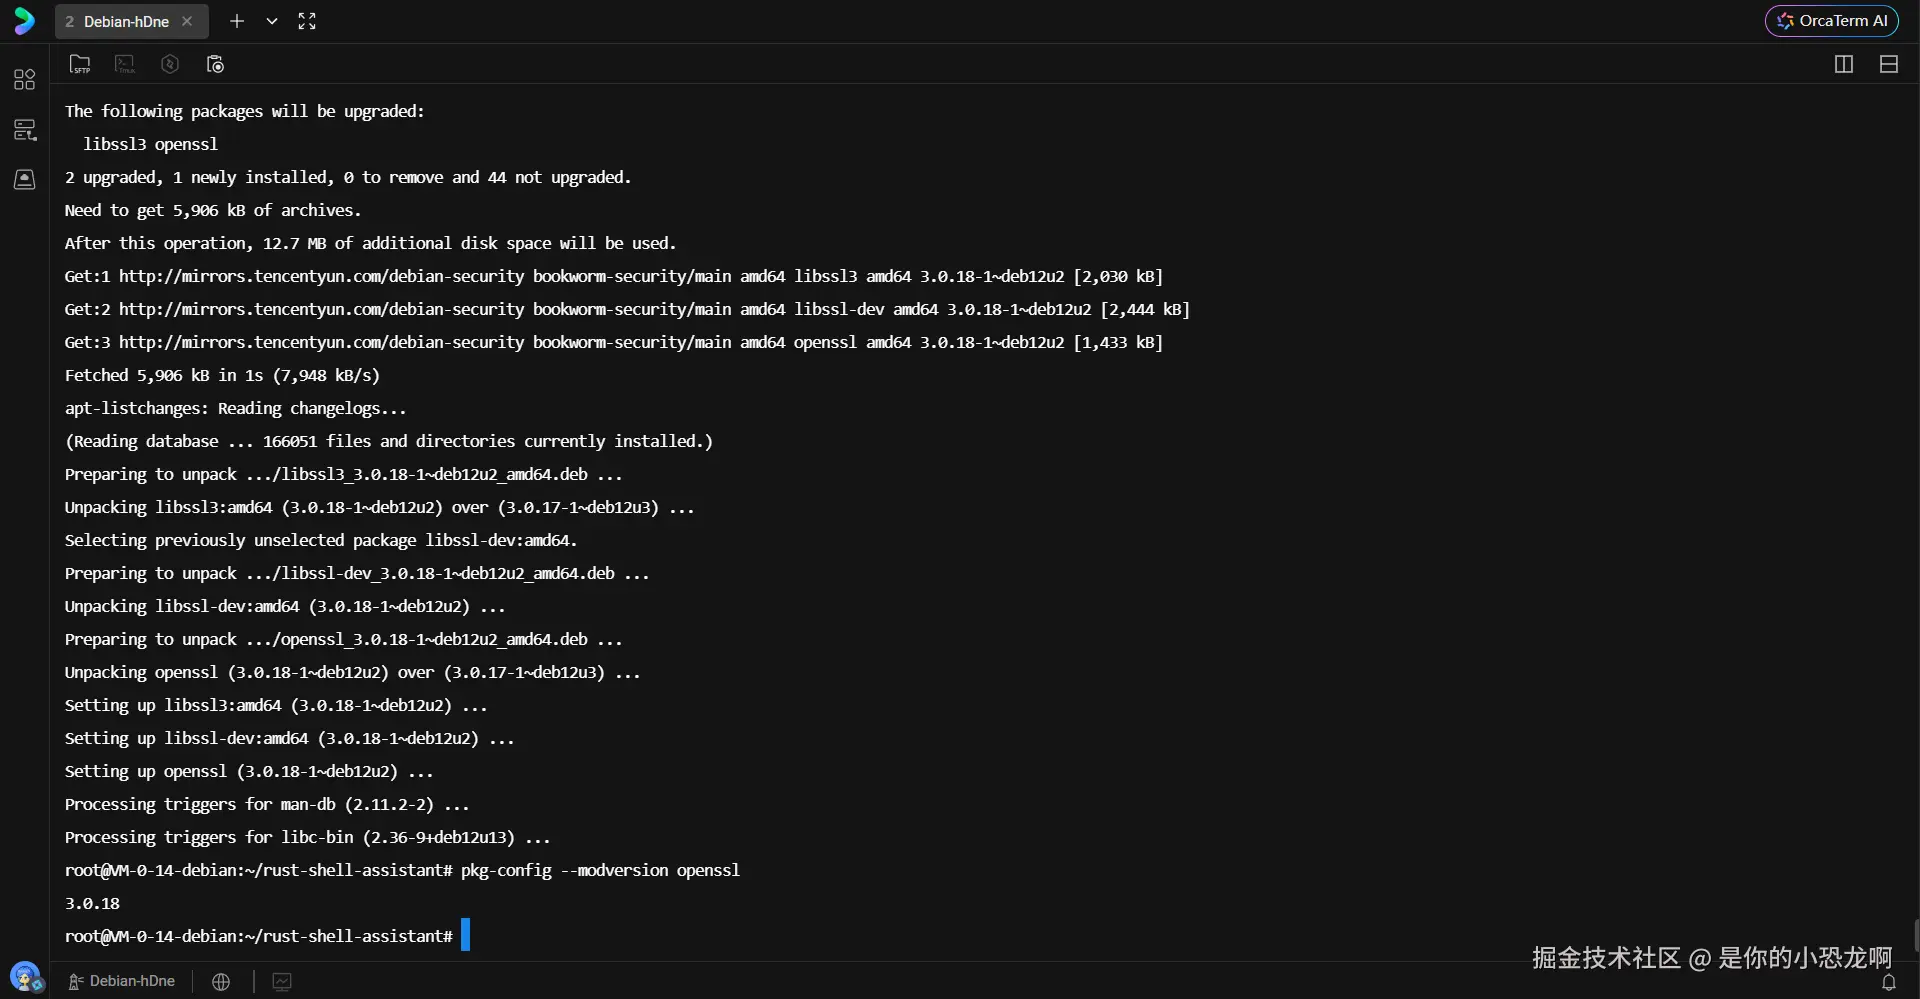Open the session list icon in the sidebar
The image size is (1920, 999).
[x=24, y=129]
